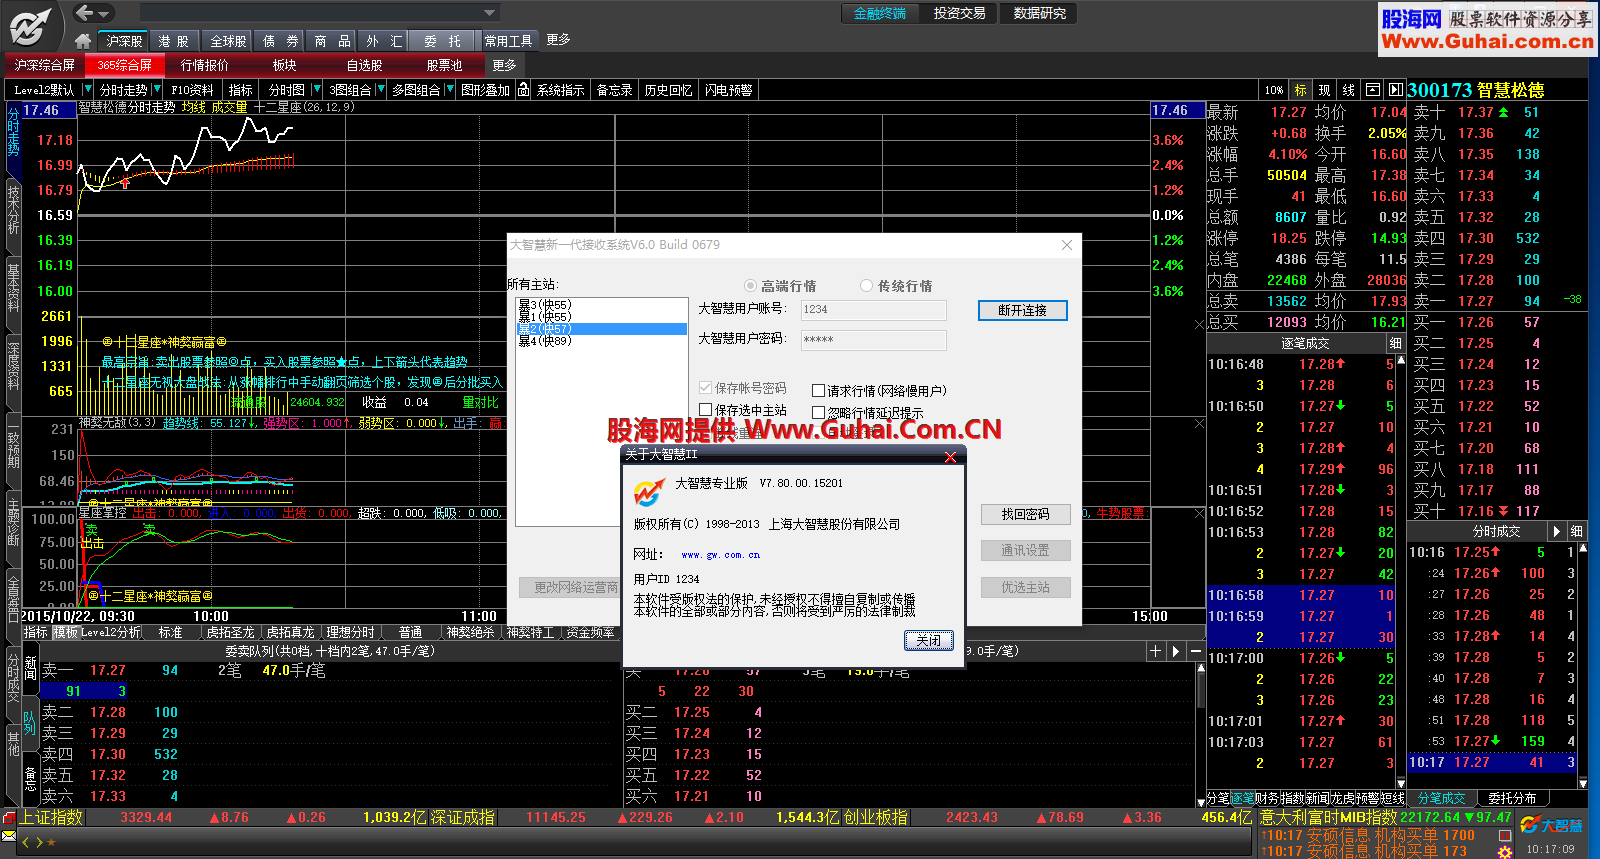The height and width of the screenshot is (859, 1600).
Task: Open the 多图组合 dropdown arrow
Action: click(x=450, y=90)
